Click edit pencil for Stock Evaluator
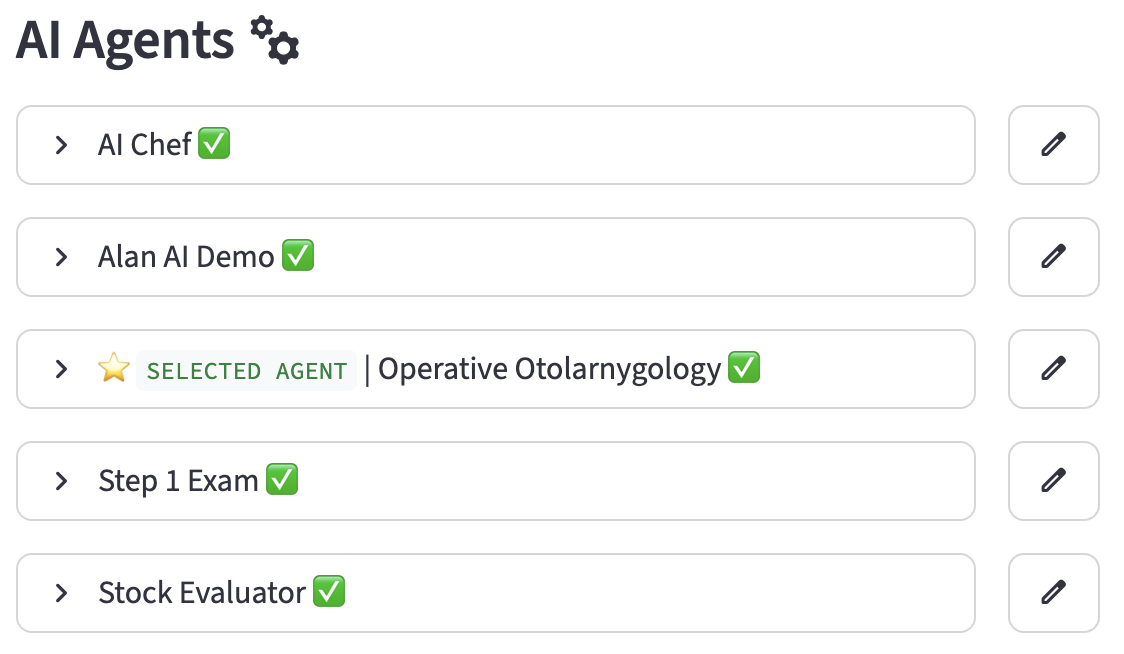1124x654 pixels. [x=1053, y=593]
